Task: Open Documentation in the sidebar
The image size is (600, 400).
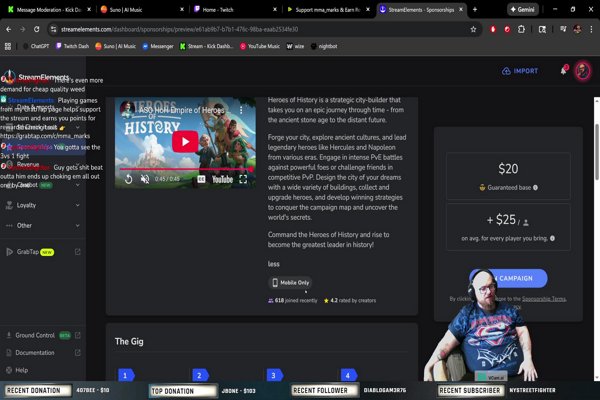Action: [34, 353]
